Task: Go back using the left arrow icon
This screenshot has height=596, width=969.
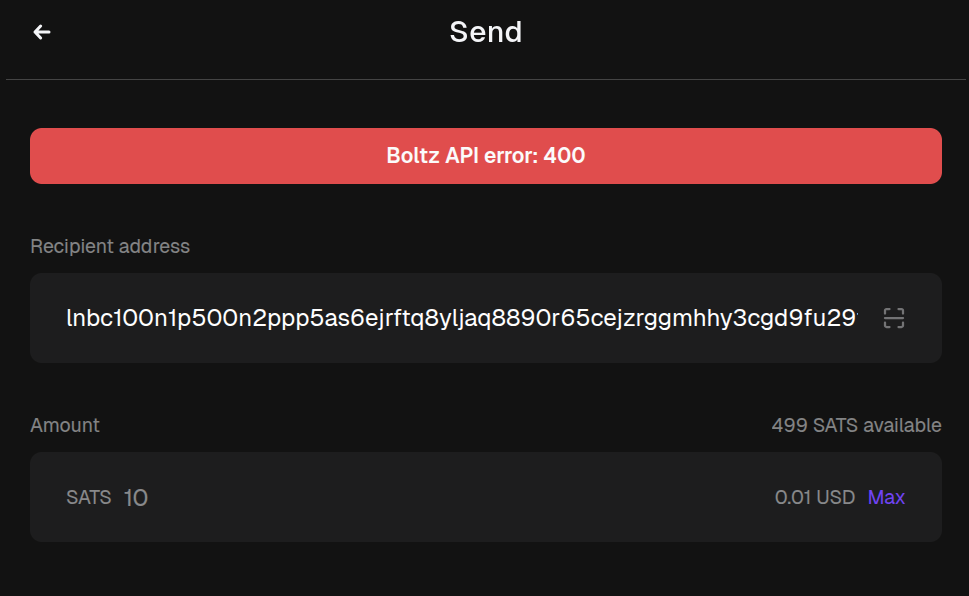Action: tap(42, 32)
